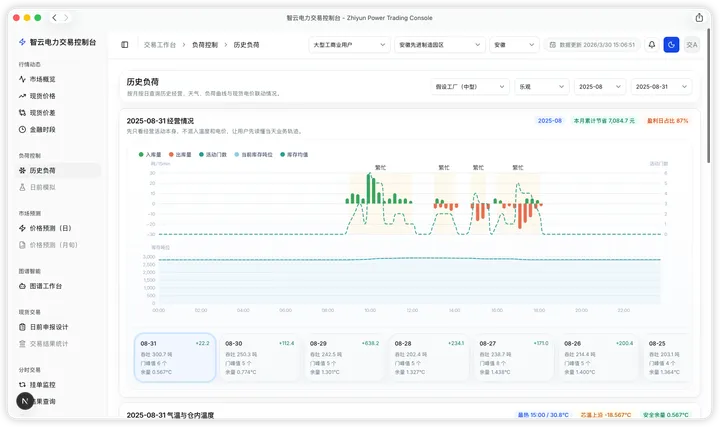Screen dimensions: 720x427
Task: Click the 现货价格 trend-line icon
Action: [x=22, y=96]
